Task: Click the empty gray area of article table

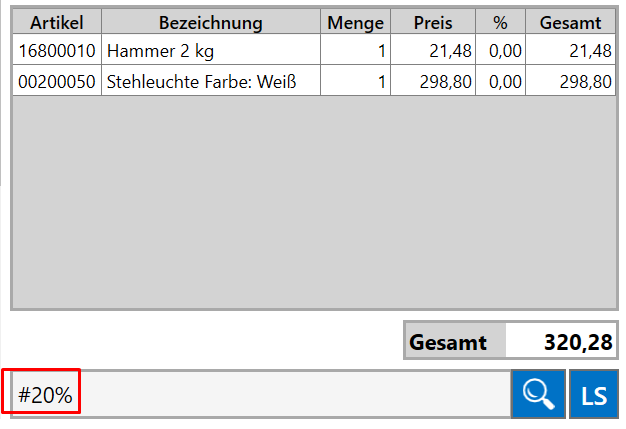Action: [314, 202]
